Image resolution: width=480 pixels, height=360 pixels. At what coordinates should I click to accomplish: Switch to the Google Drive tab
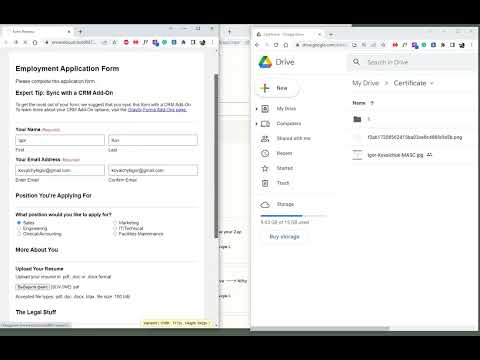(287, 34)
